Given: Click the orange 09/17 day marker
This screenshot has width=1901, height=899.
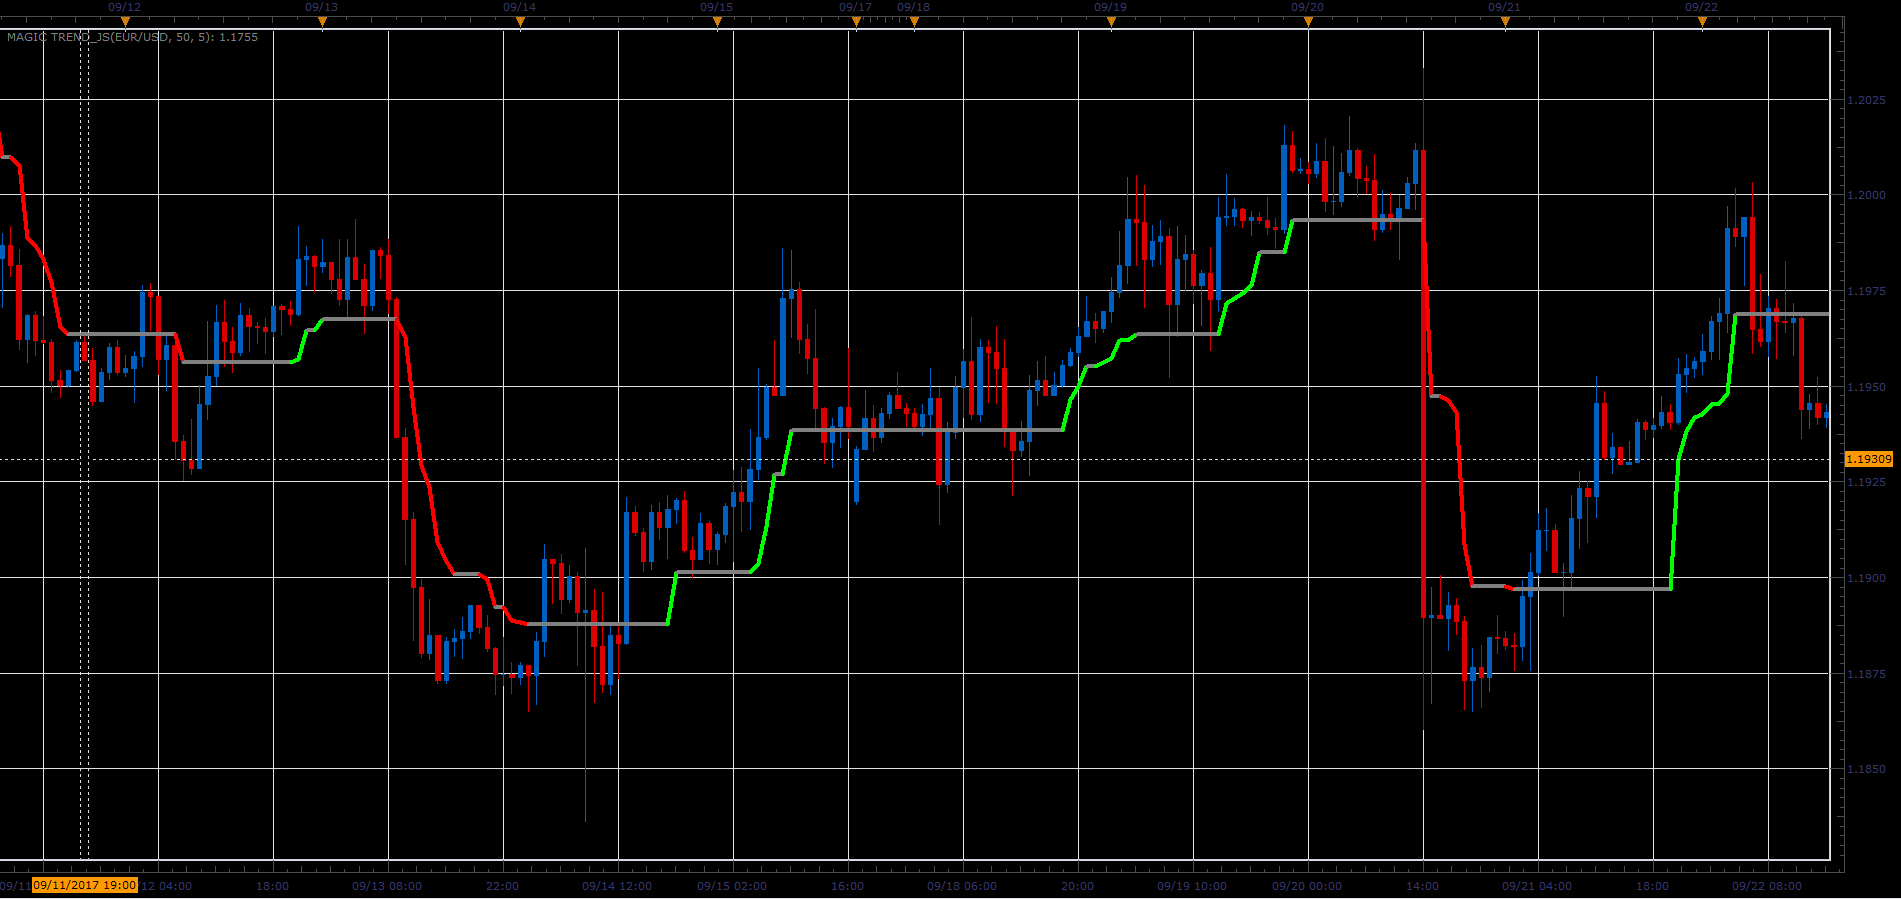Looking at the screenshot, I should (x=856, y=22).
